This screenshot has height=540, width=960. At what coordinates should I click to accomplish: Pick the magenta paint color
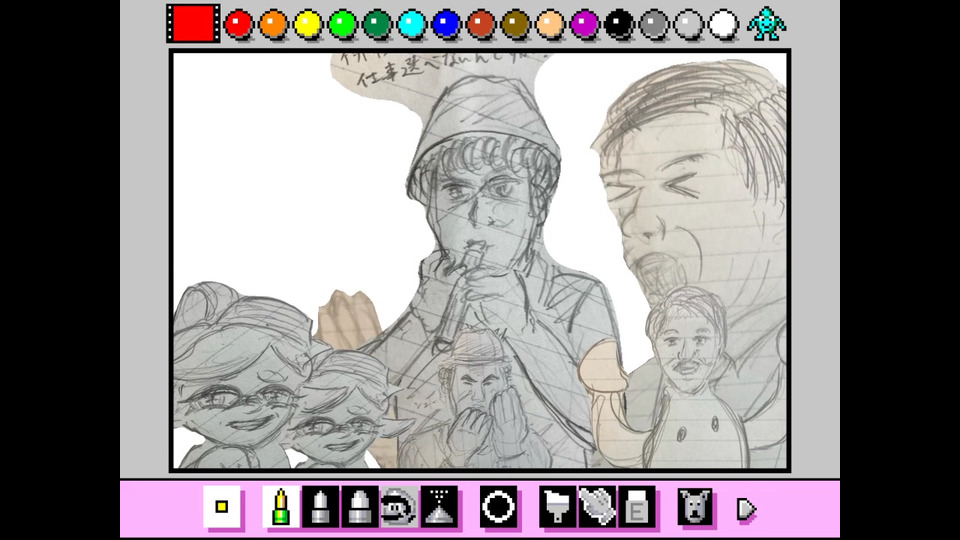584,25
